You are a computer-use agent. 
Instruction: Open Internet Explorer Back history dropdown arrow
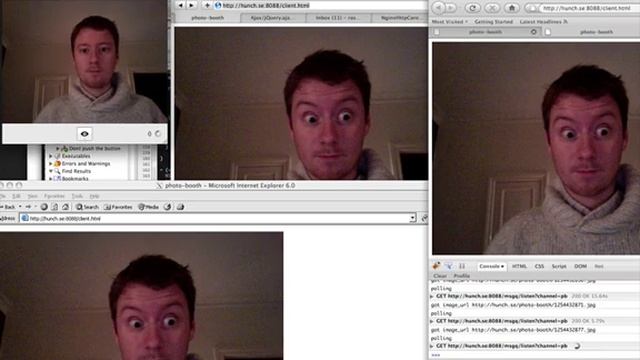tap(20, 207)
